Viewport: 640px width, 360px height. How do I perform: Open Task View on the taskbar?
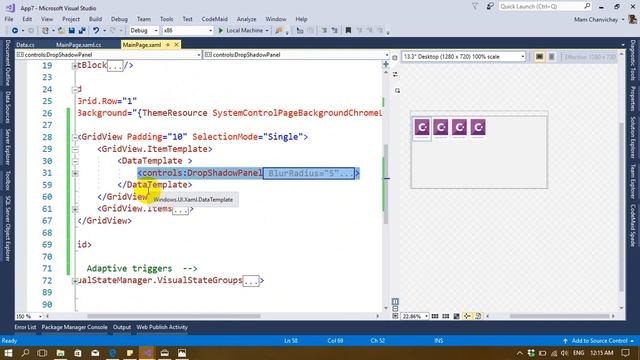tap(42, 353)
